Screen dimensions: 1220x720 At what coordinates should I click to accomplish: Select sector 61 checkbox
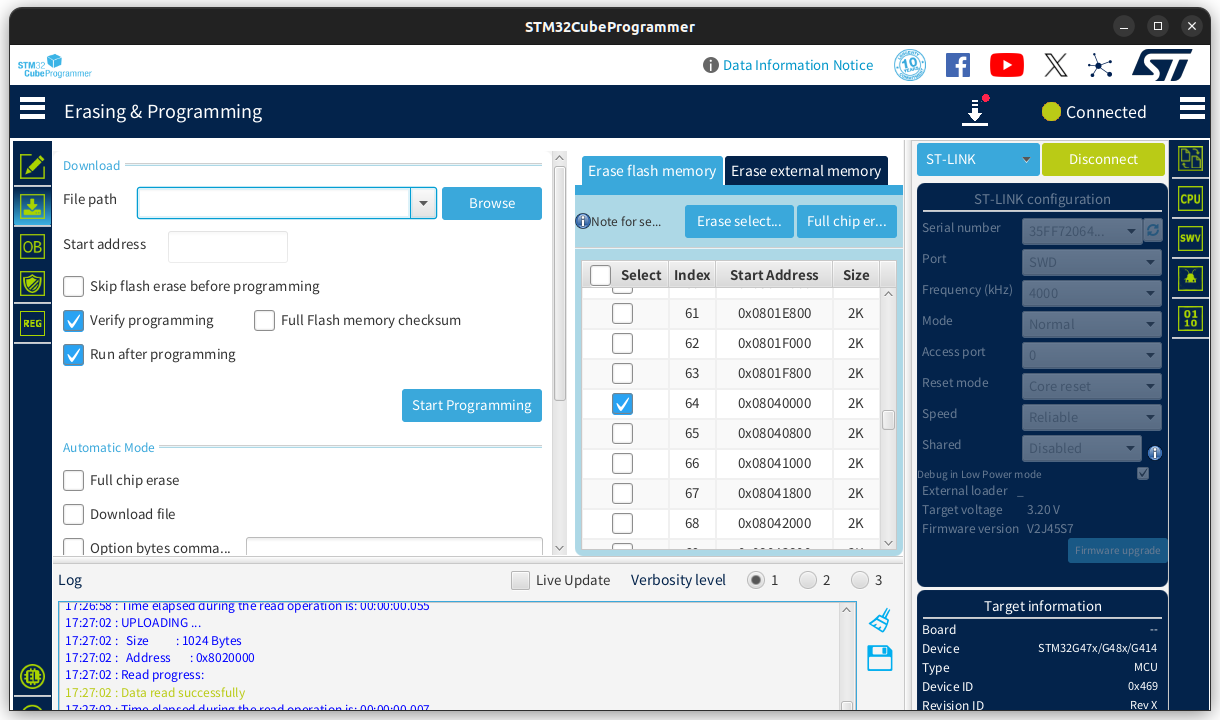pos(622,313)
